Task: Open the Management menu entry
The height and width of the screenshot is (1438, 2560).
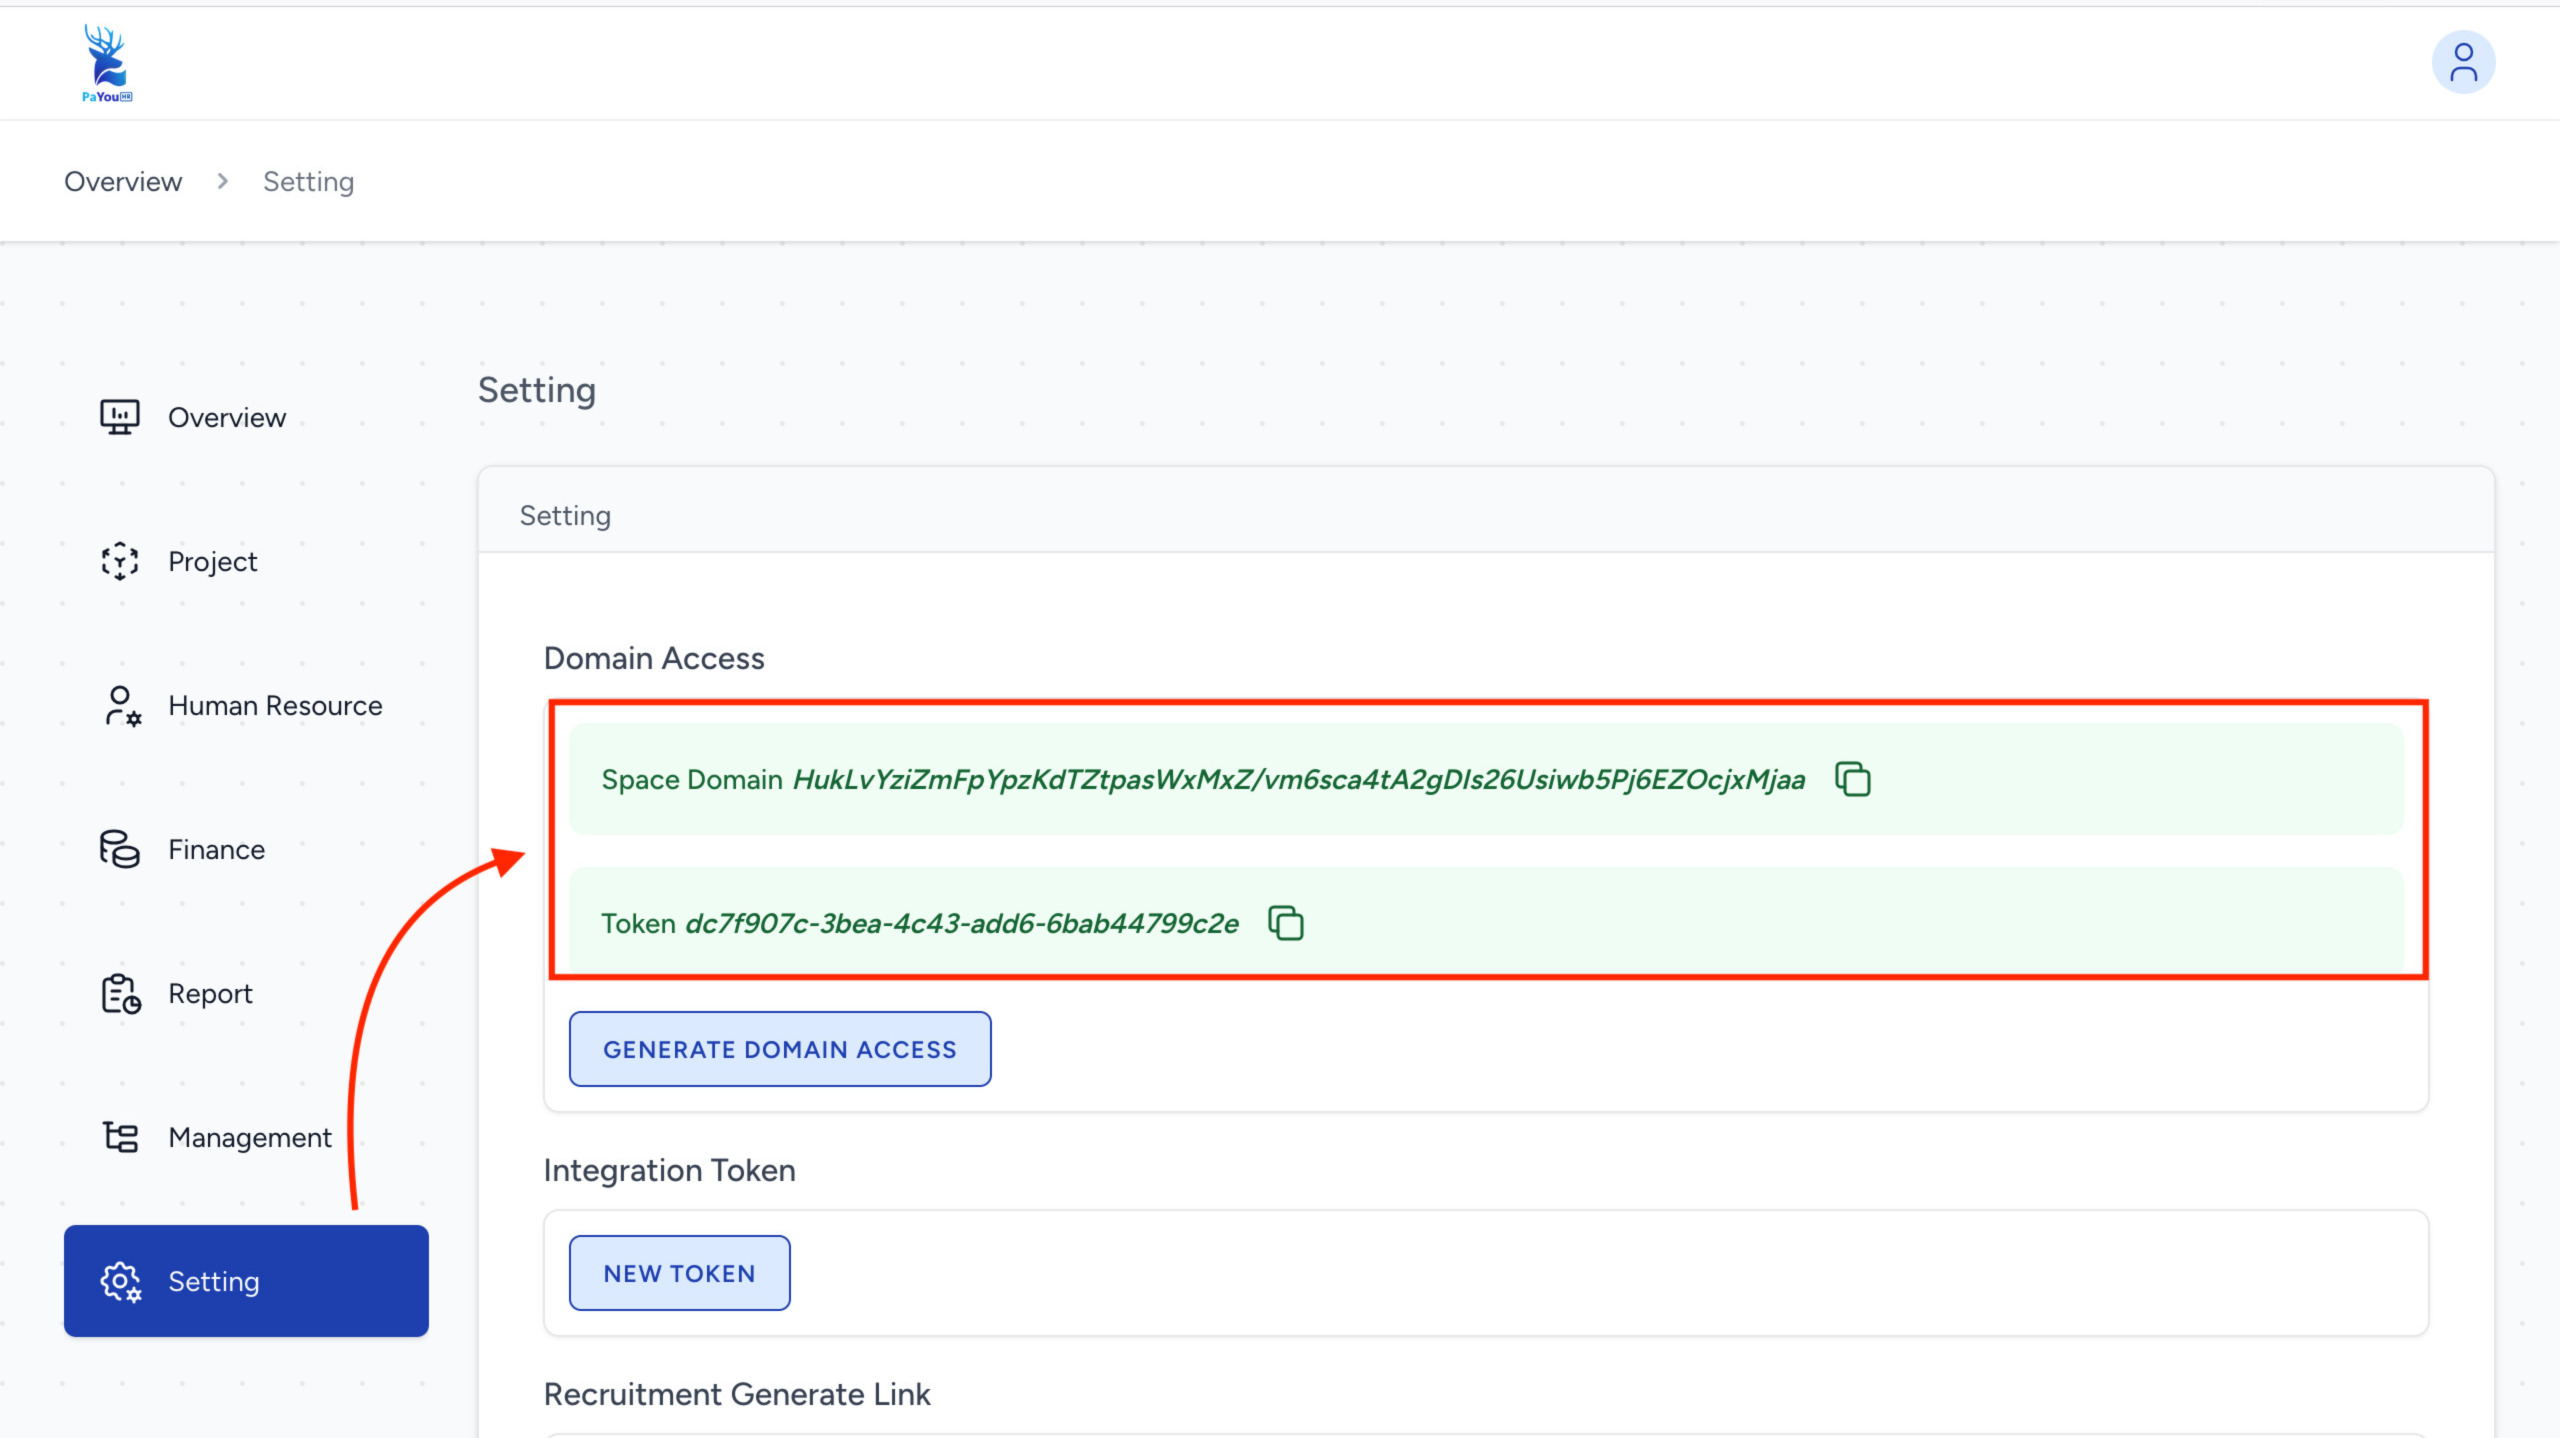Action: click(x=249, y=1137)
